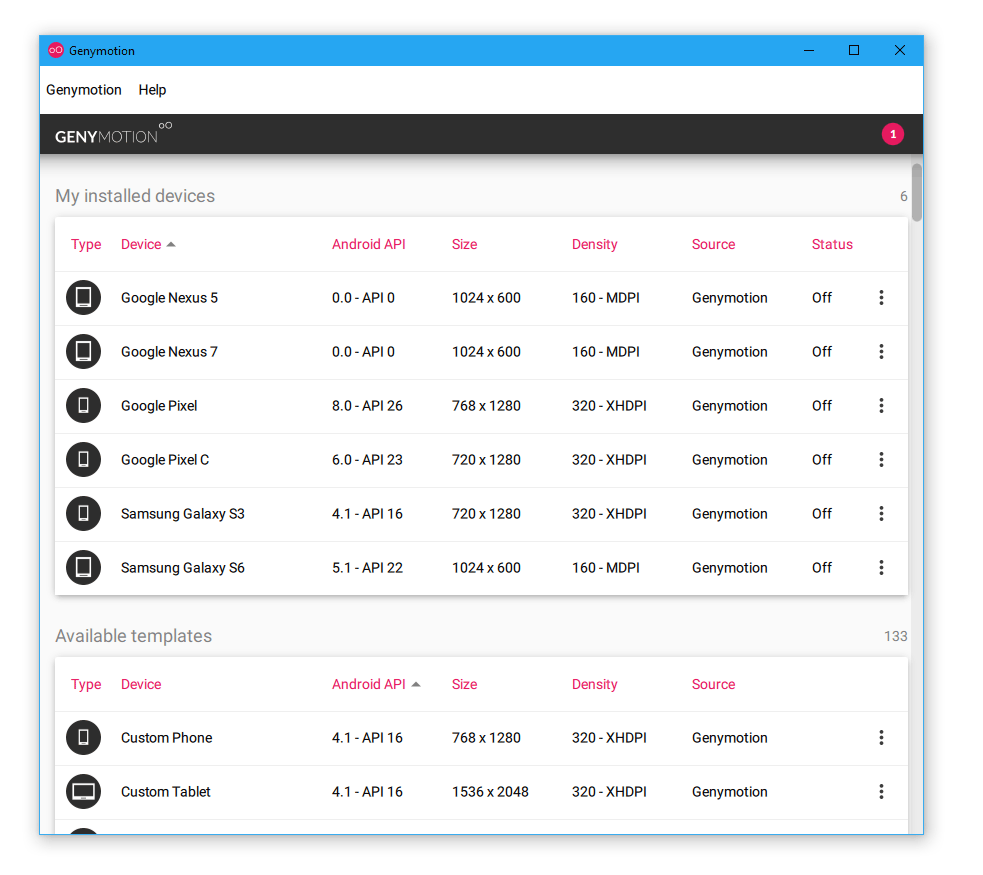Open the Genymotion menu in menu bar

pos(83,90)
